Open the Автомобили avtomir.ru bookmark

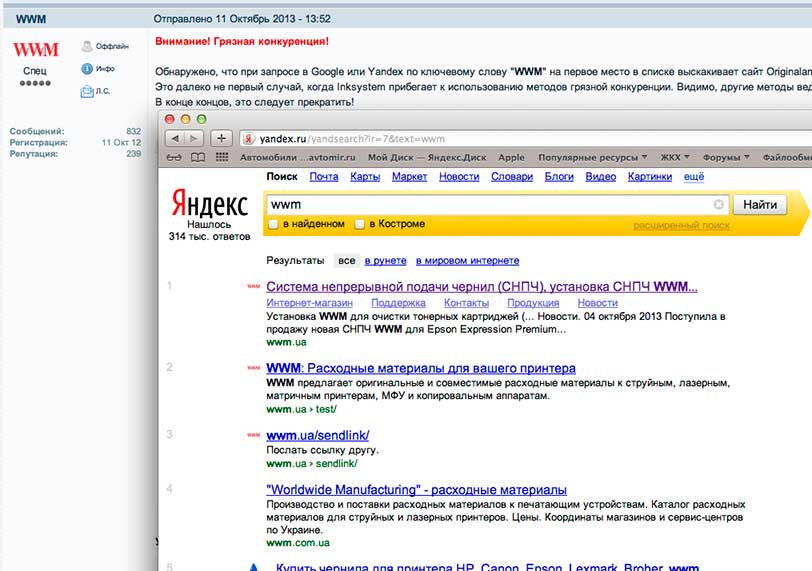298,157
